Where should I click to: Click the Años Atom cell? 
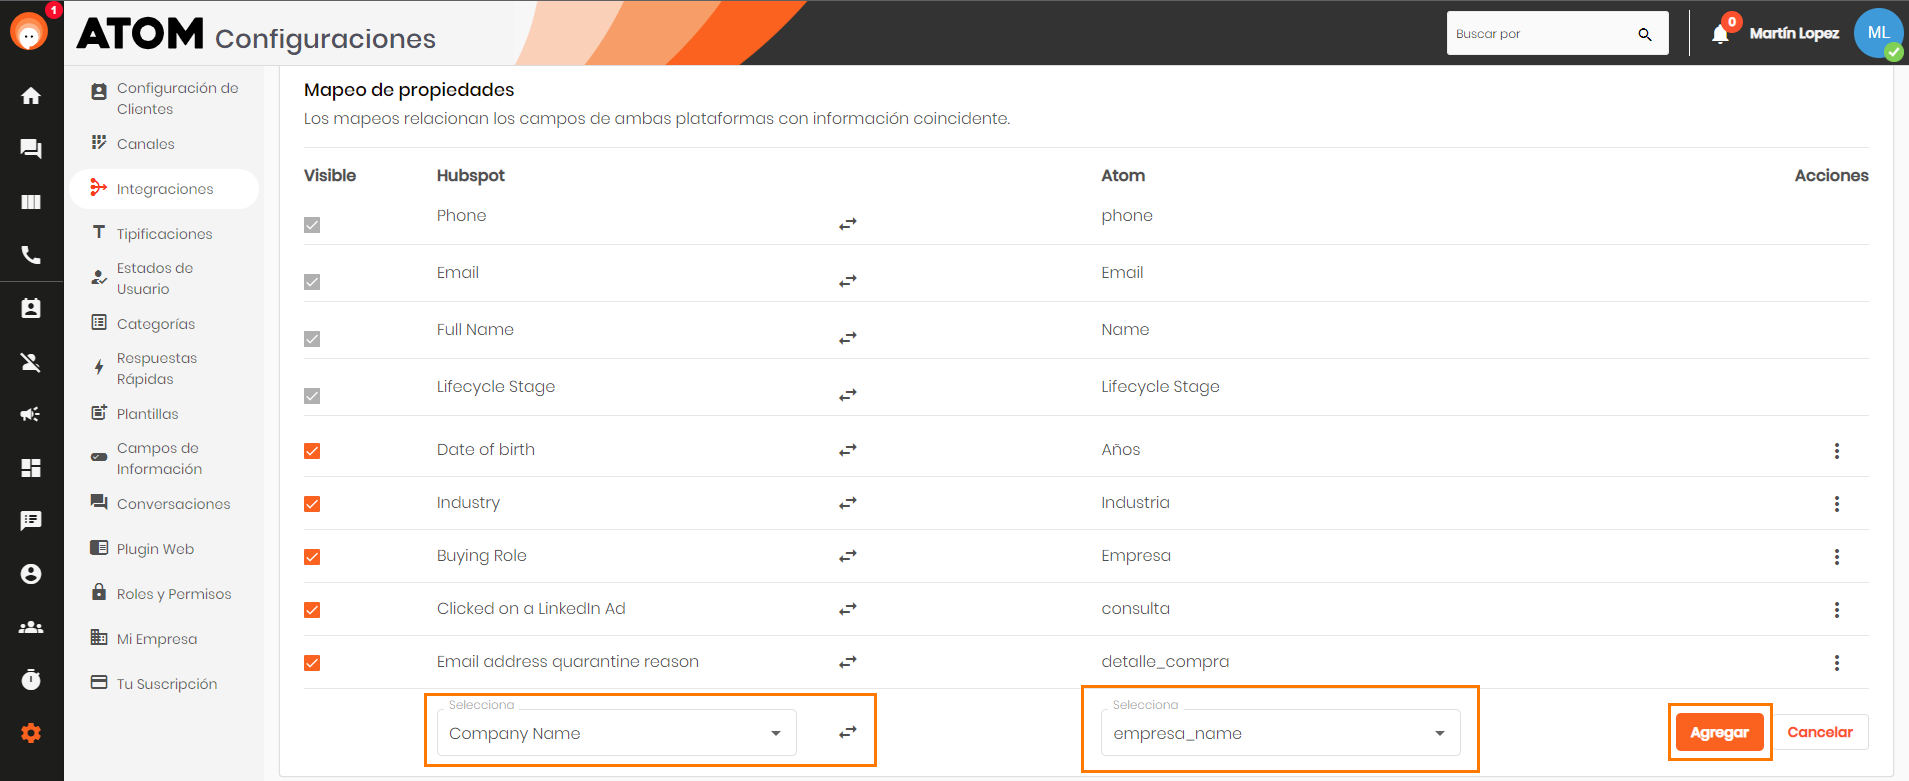[1121, 449]
